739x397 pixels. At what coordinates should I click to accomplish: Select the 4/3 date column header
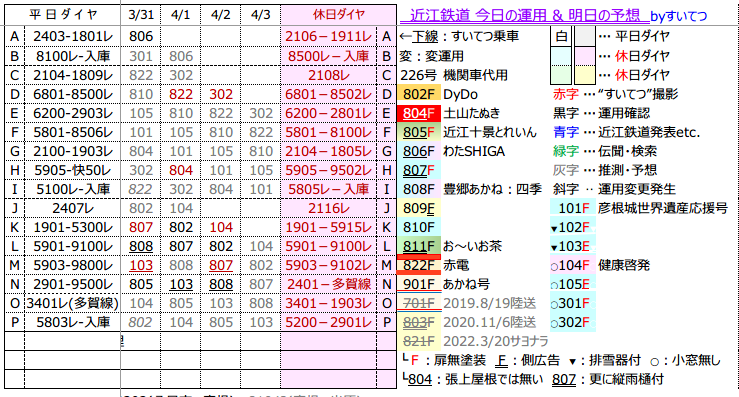tap(261, 15)
